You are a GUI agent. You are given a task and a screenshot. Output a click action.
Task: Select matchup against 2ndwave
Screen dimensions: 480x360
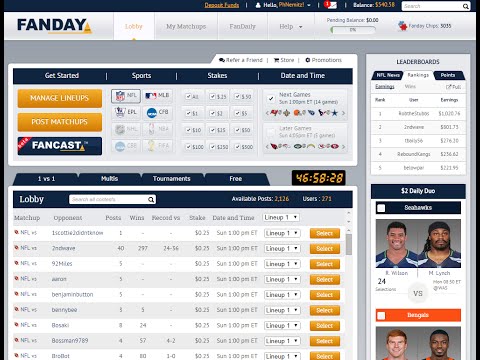(x=325, y=249)
